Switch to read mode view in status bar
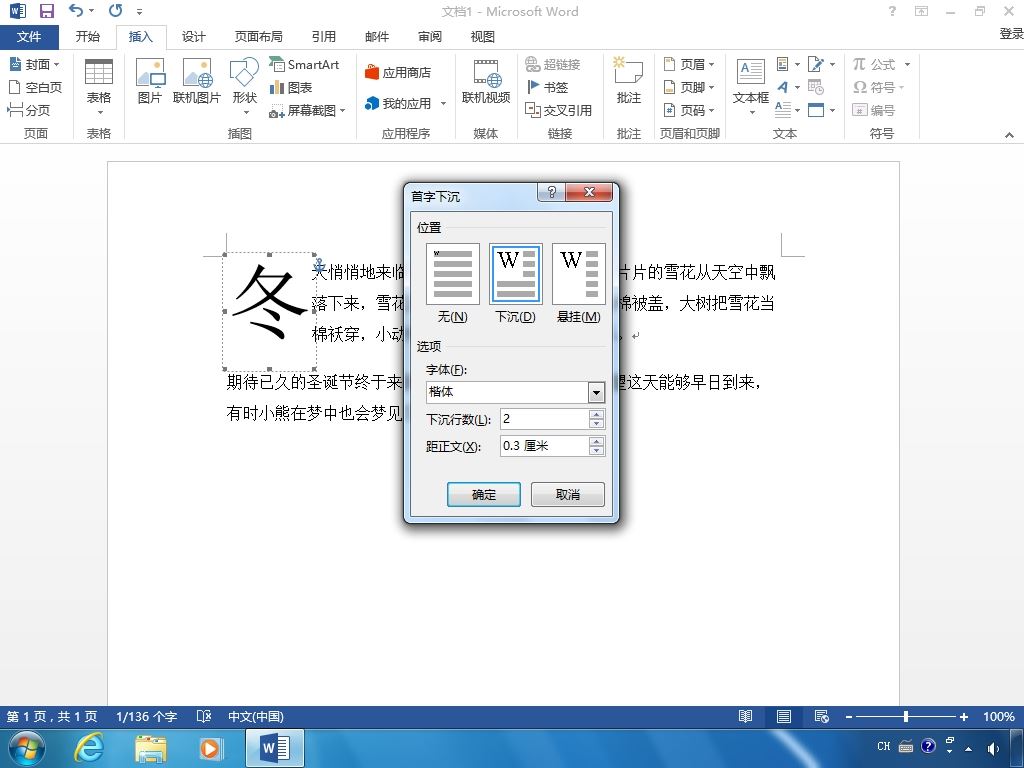 [745, 716]
